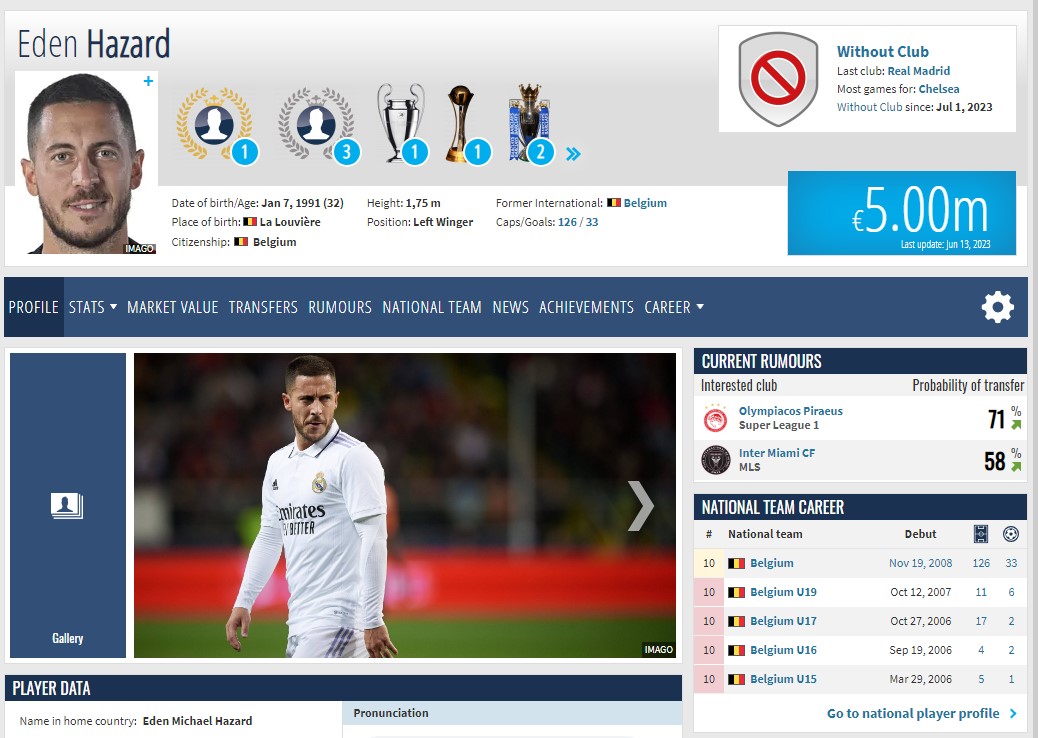Screen dimensions: 1038x738
Task: Expand the STATS dropdown menu
Action: [x=92, y=307]
